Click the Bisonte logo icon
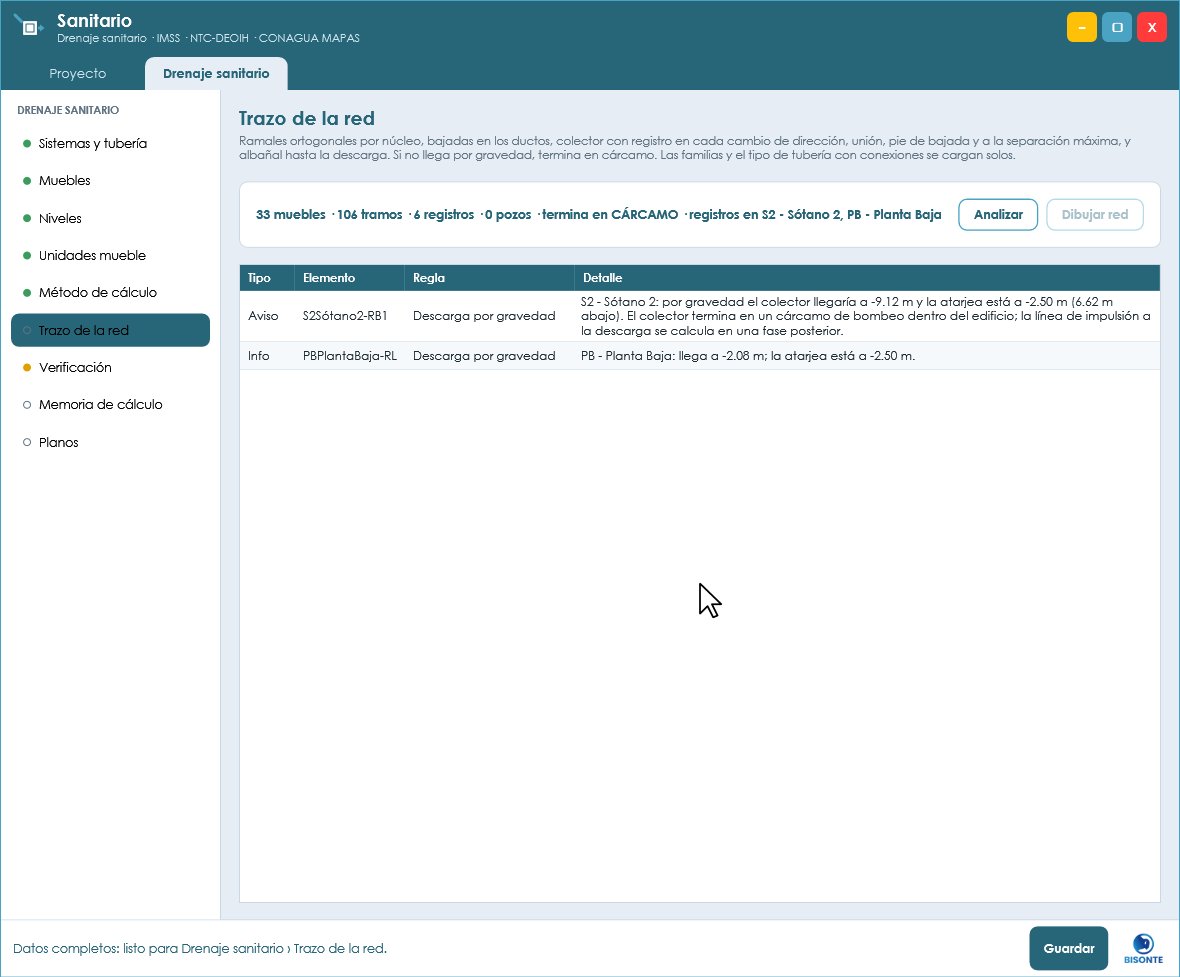This screenshot has height=977, width=1180. point(1143,948)
